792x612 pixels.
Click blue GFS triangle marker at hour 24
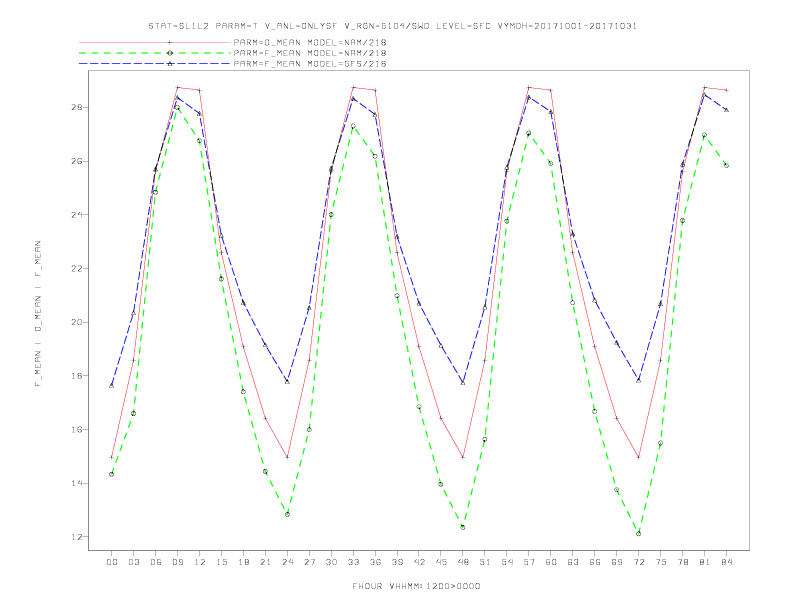287,382
